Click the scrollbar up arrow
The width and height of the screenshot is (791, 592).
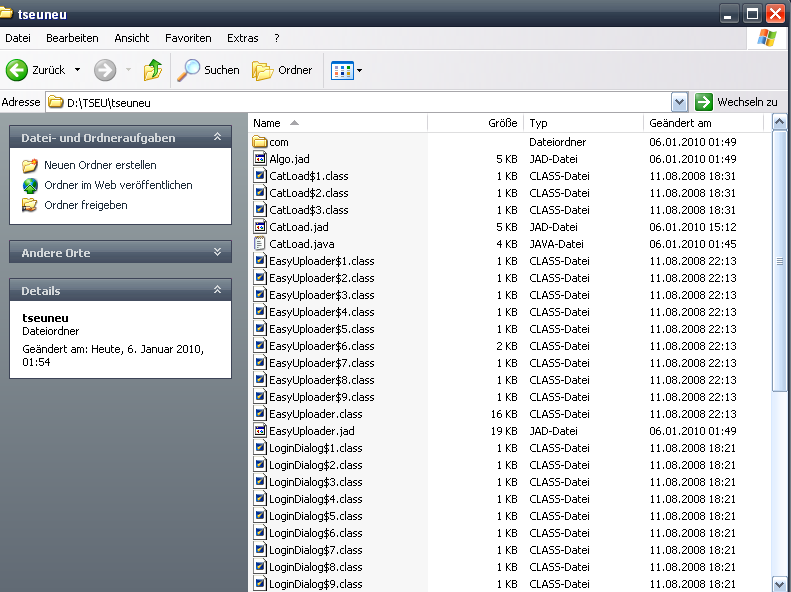(x=779, y=122)
